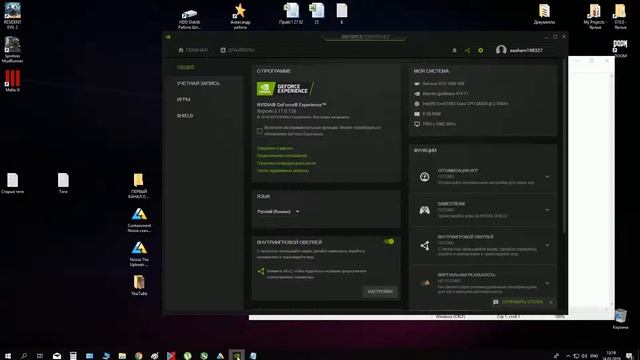640x360 pixels.
Task: Click the GeForce Experience window scrollbar
Action: click(x=565, y=146)
